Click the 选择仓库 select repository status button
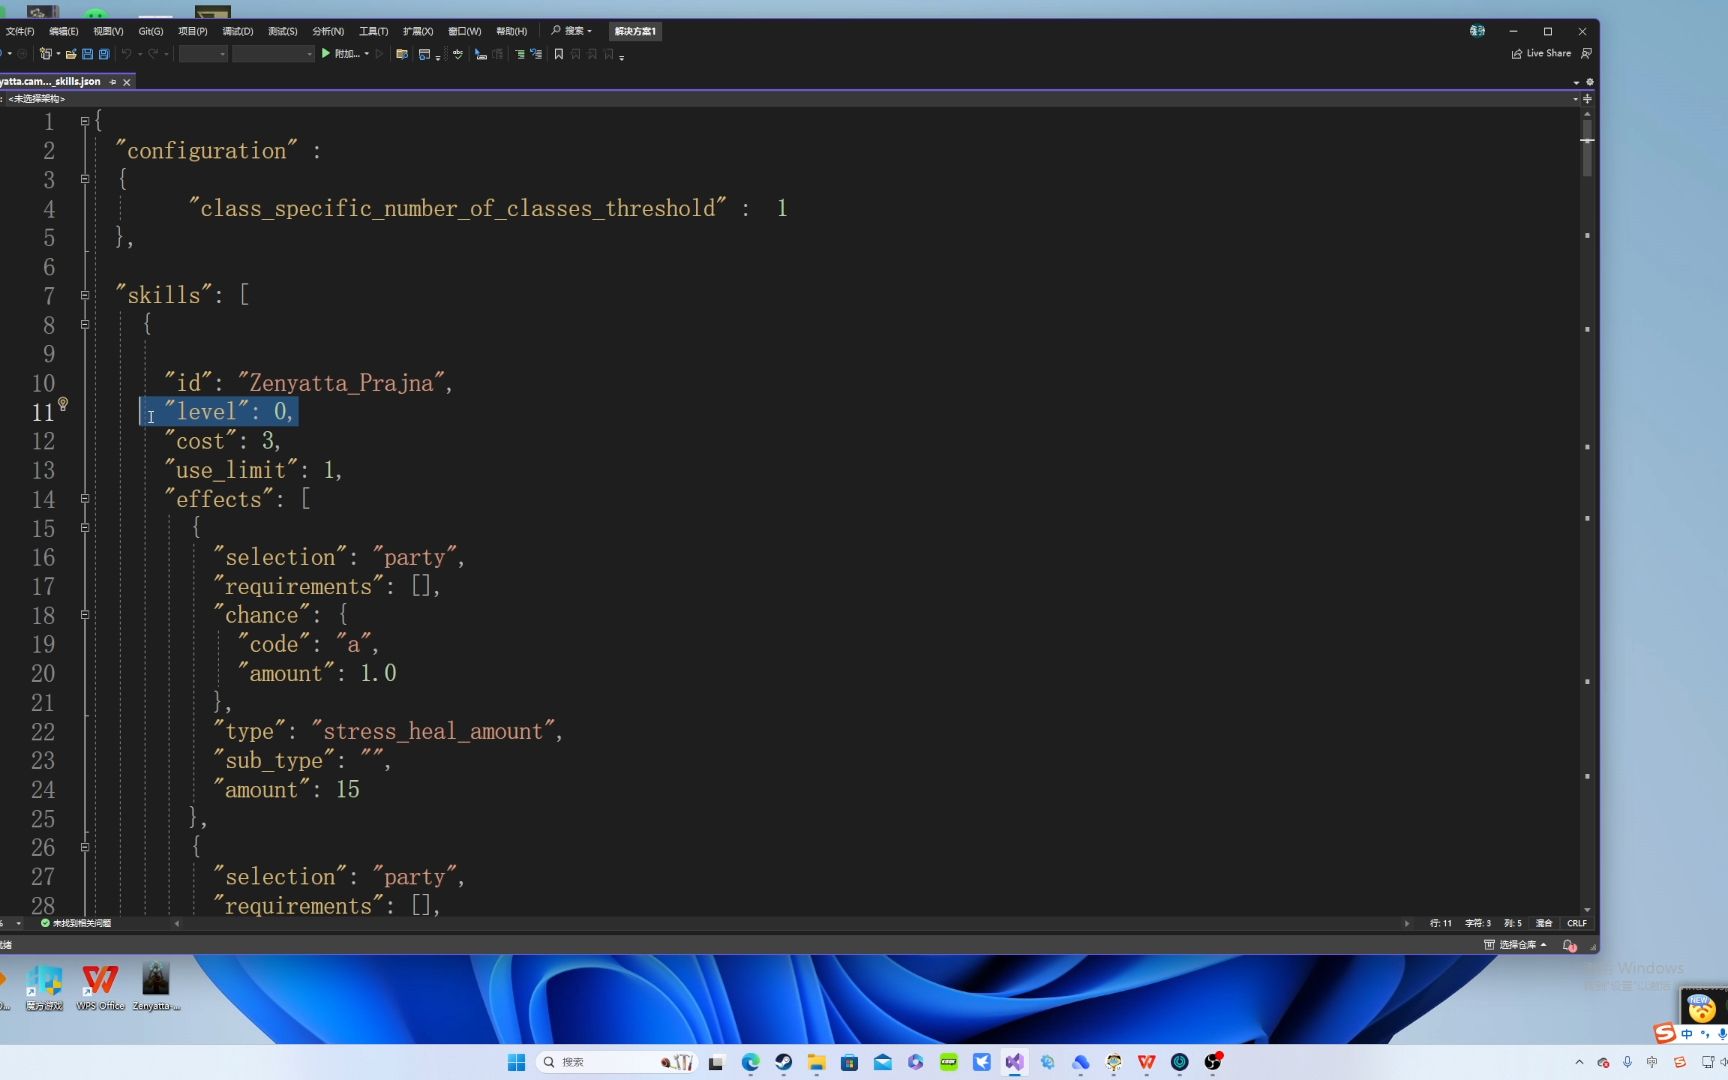 (1515, 945)
